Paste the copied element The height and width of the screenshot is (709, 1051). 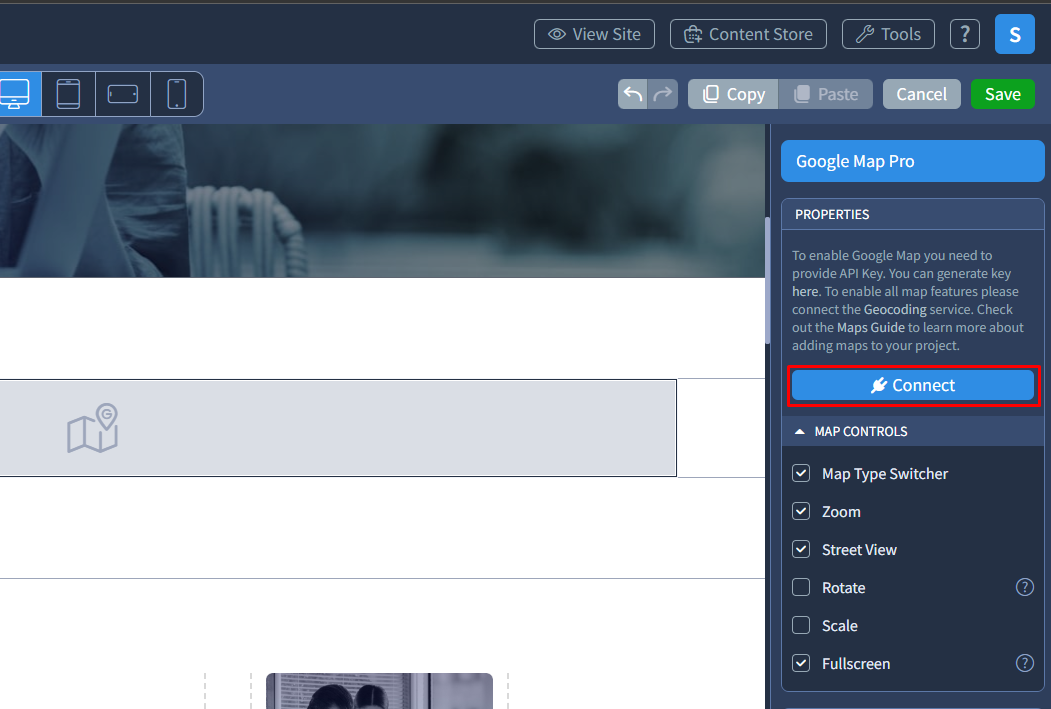coord(826,94)
